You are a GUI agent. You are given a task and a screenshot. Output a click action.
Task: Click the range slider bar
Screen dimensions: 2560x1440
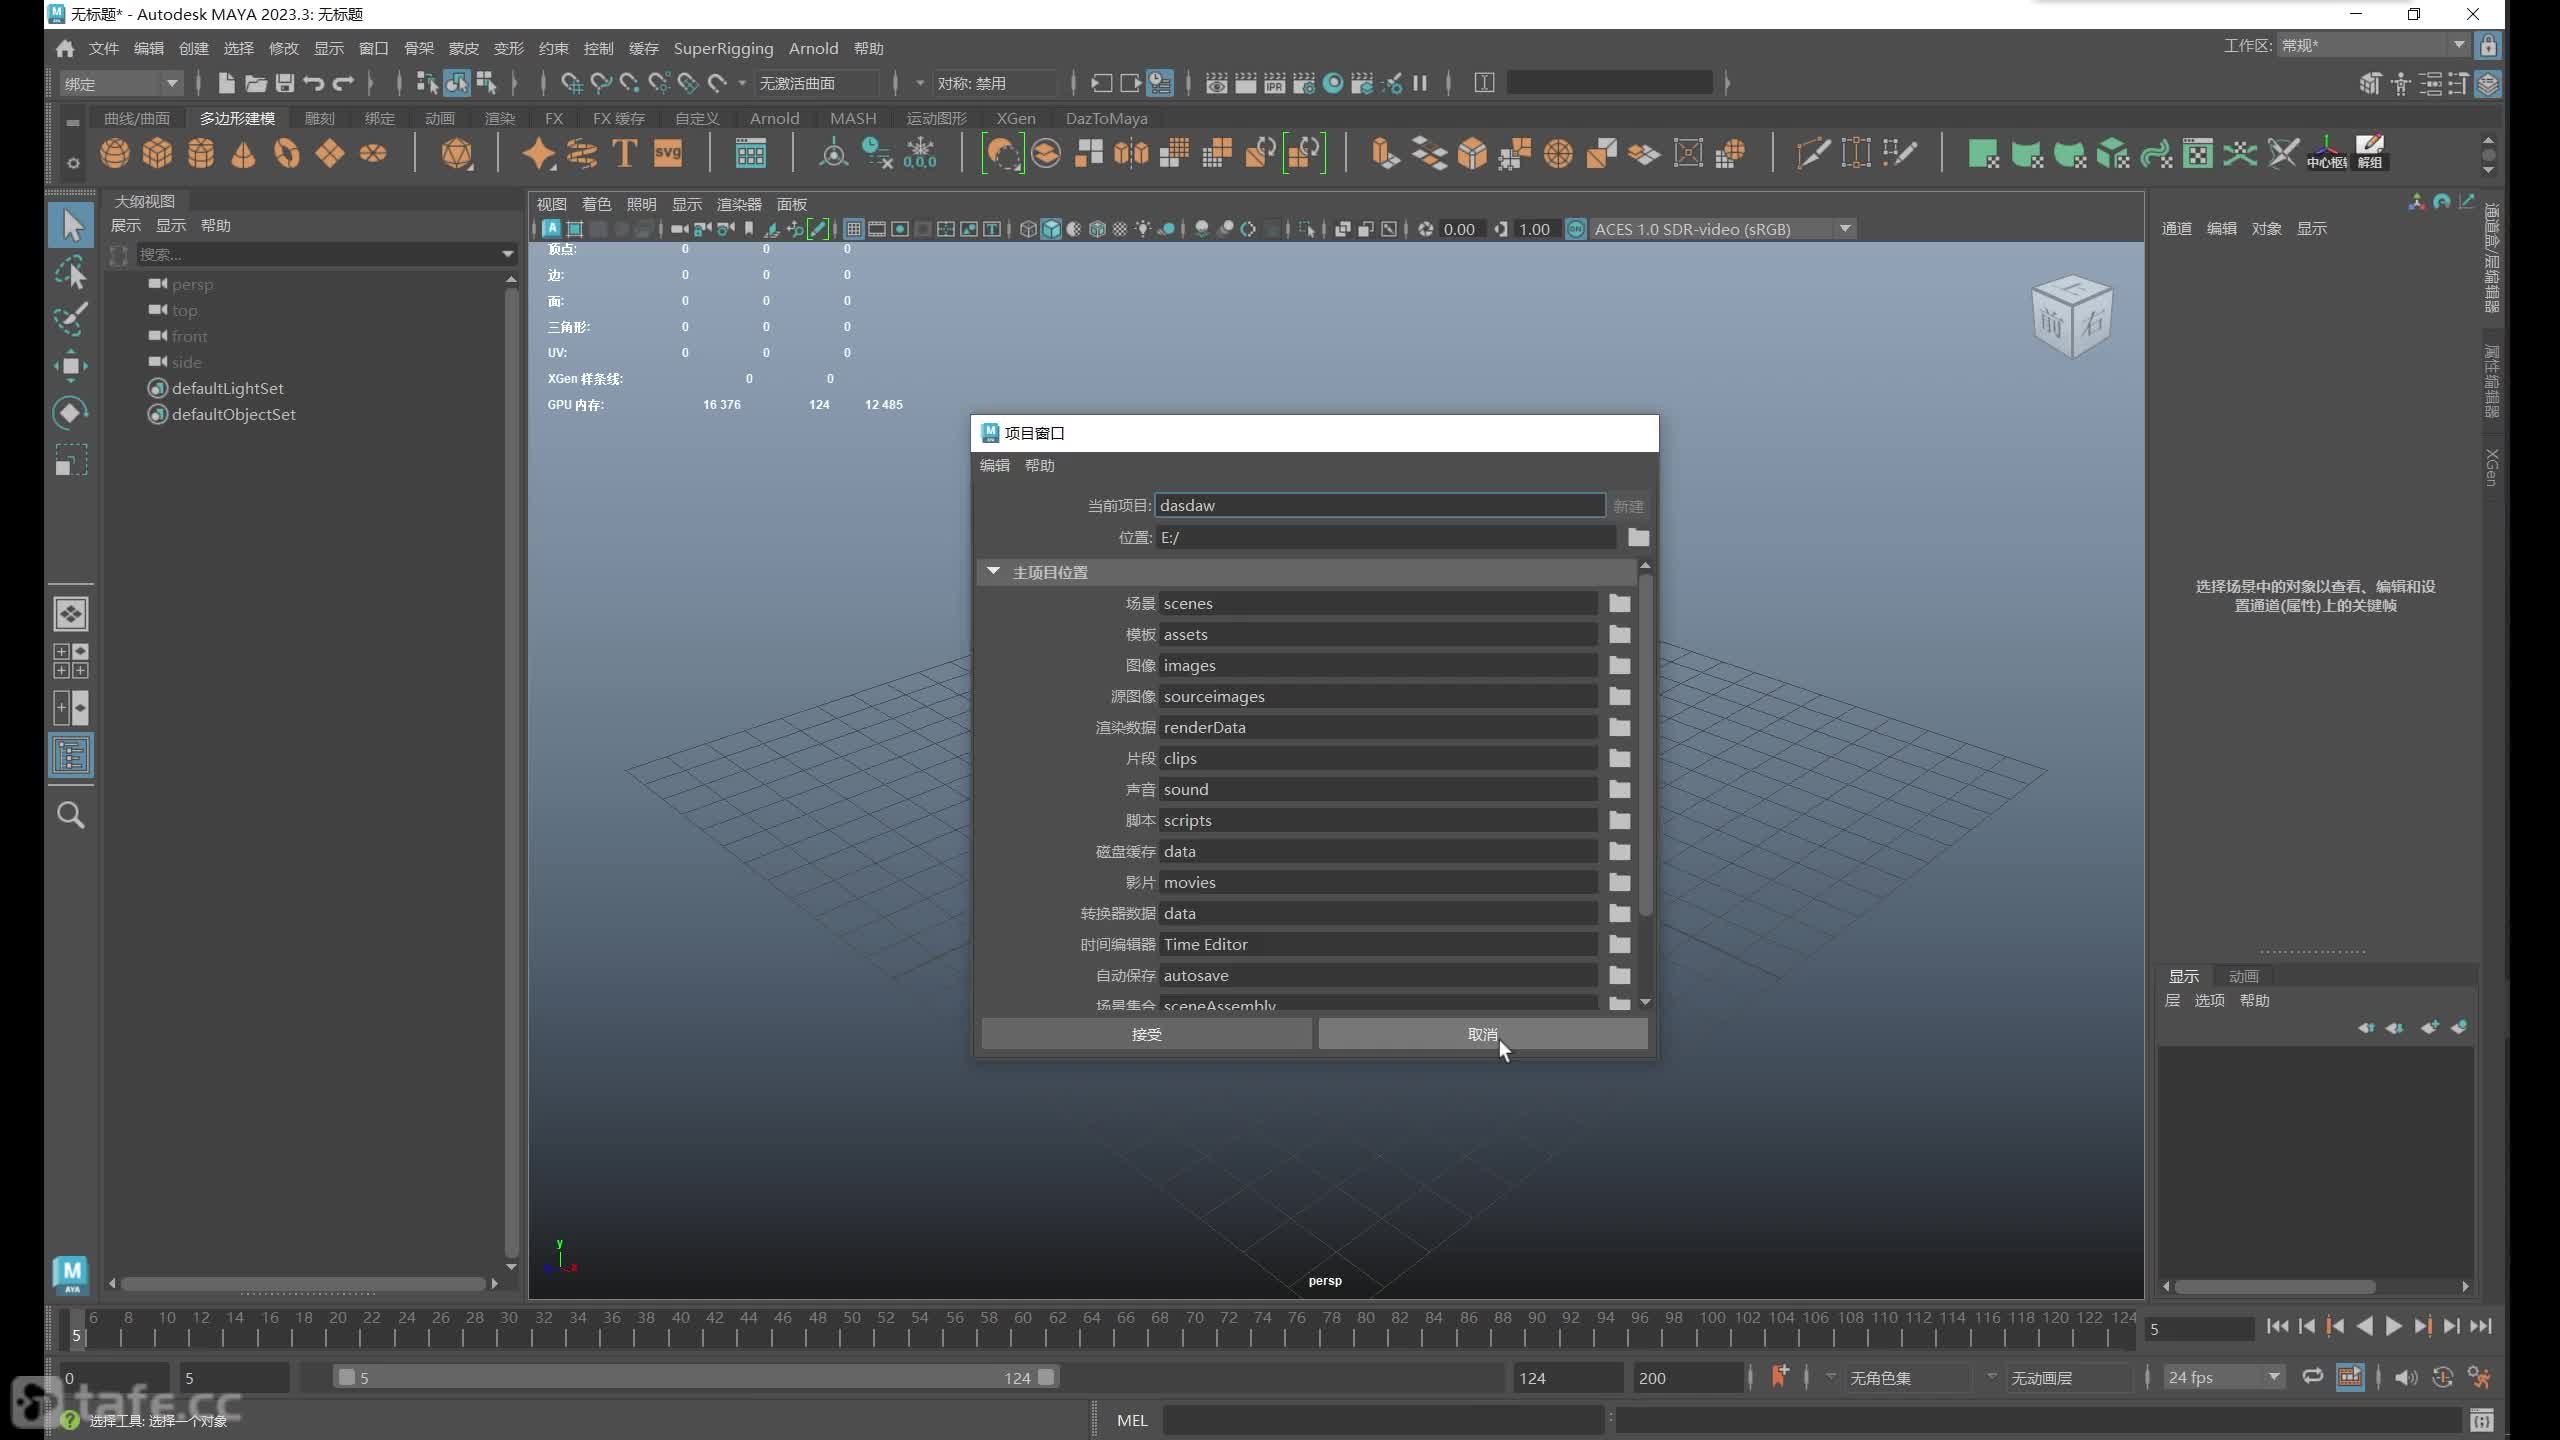click(x=697, y=1378)
